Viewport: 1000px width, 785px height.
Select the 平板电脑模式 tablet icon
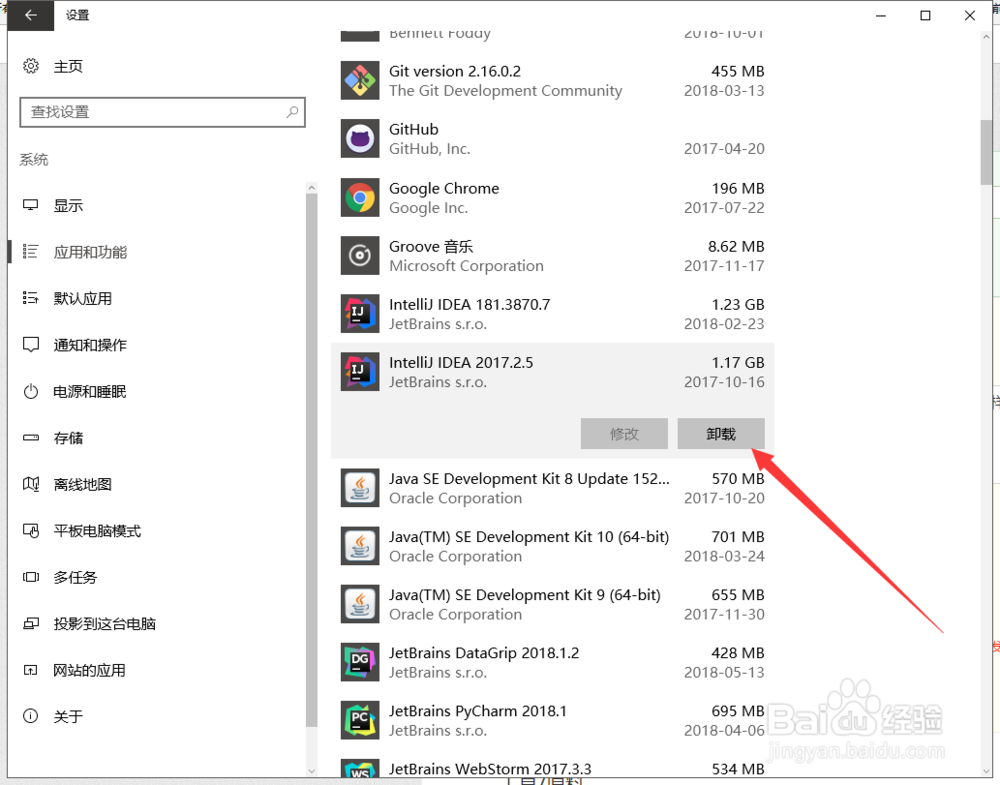pos(31,531)
